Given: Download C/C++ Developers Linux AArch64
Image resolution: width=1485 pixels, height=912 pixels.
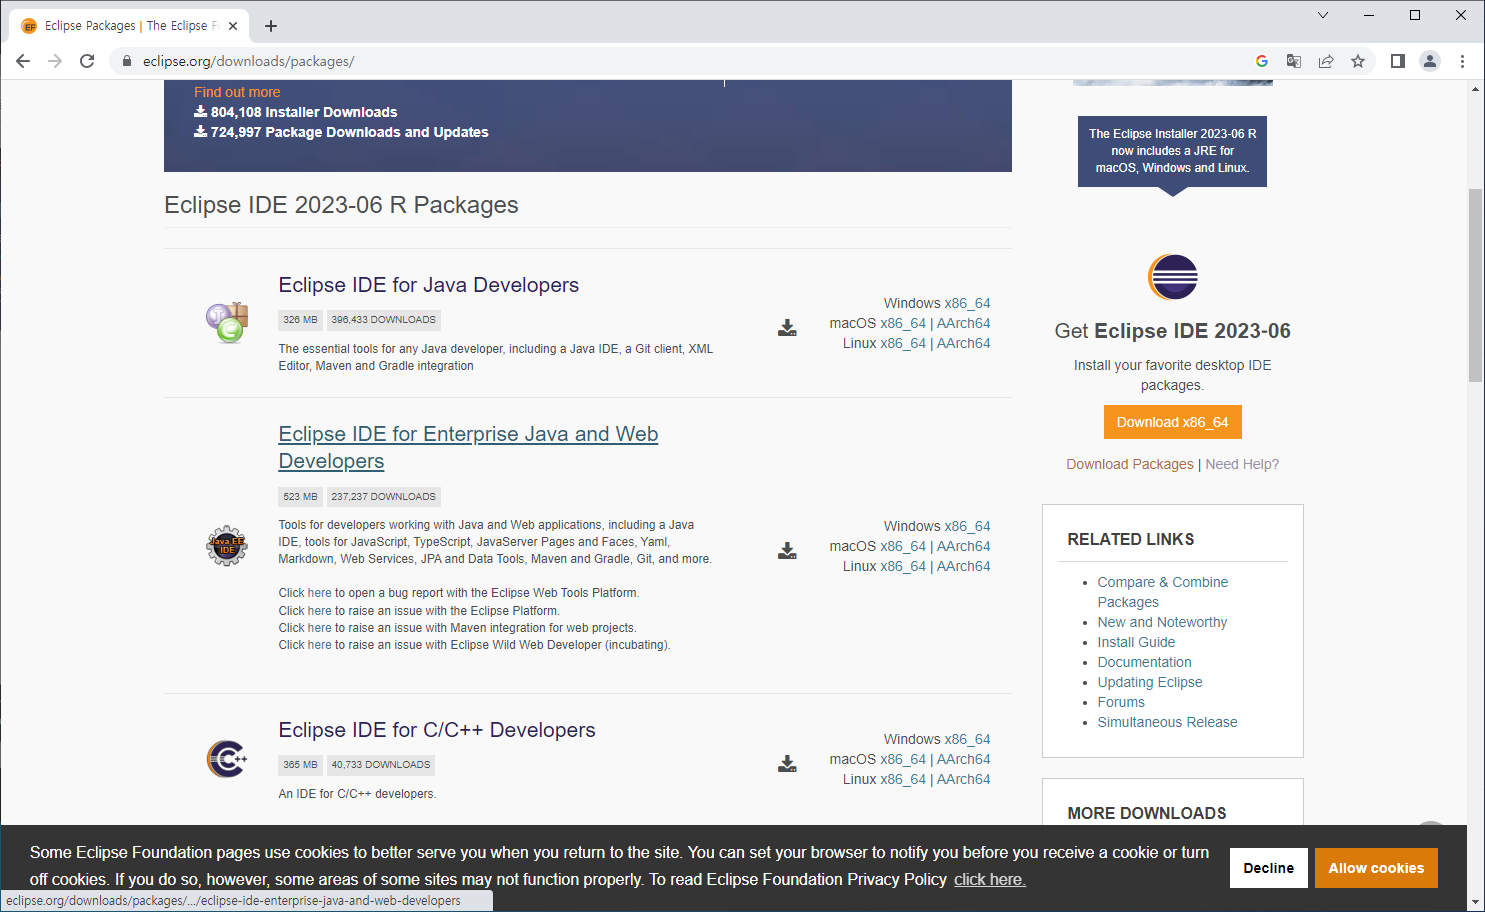Looking at the screenshot, I should tap(964, 779).
